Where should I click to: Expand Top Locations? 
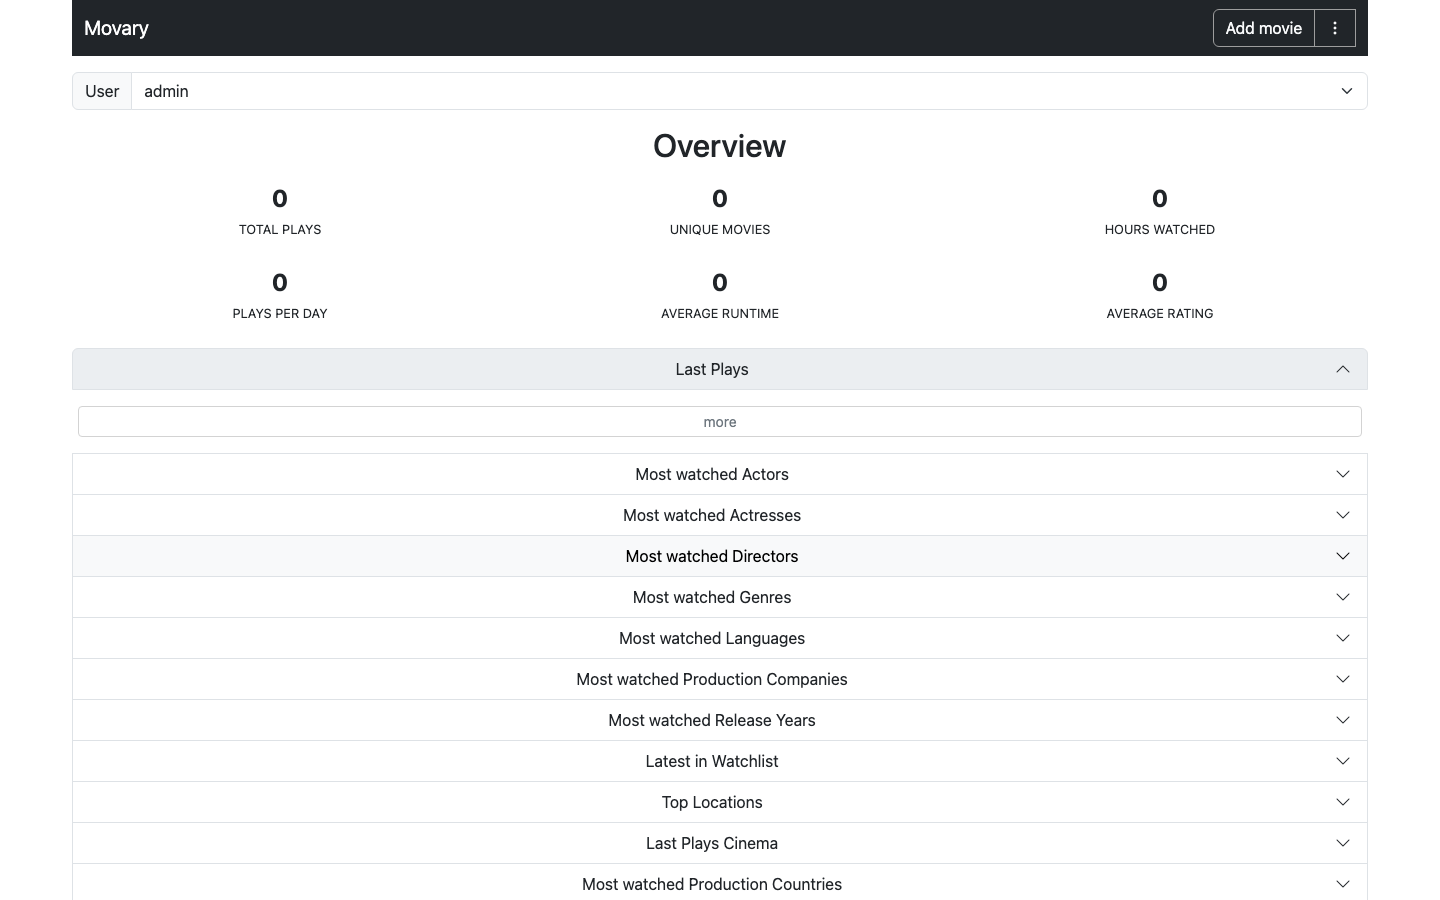pos(720,802)
